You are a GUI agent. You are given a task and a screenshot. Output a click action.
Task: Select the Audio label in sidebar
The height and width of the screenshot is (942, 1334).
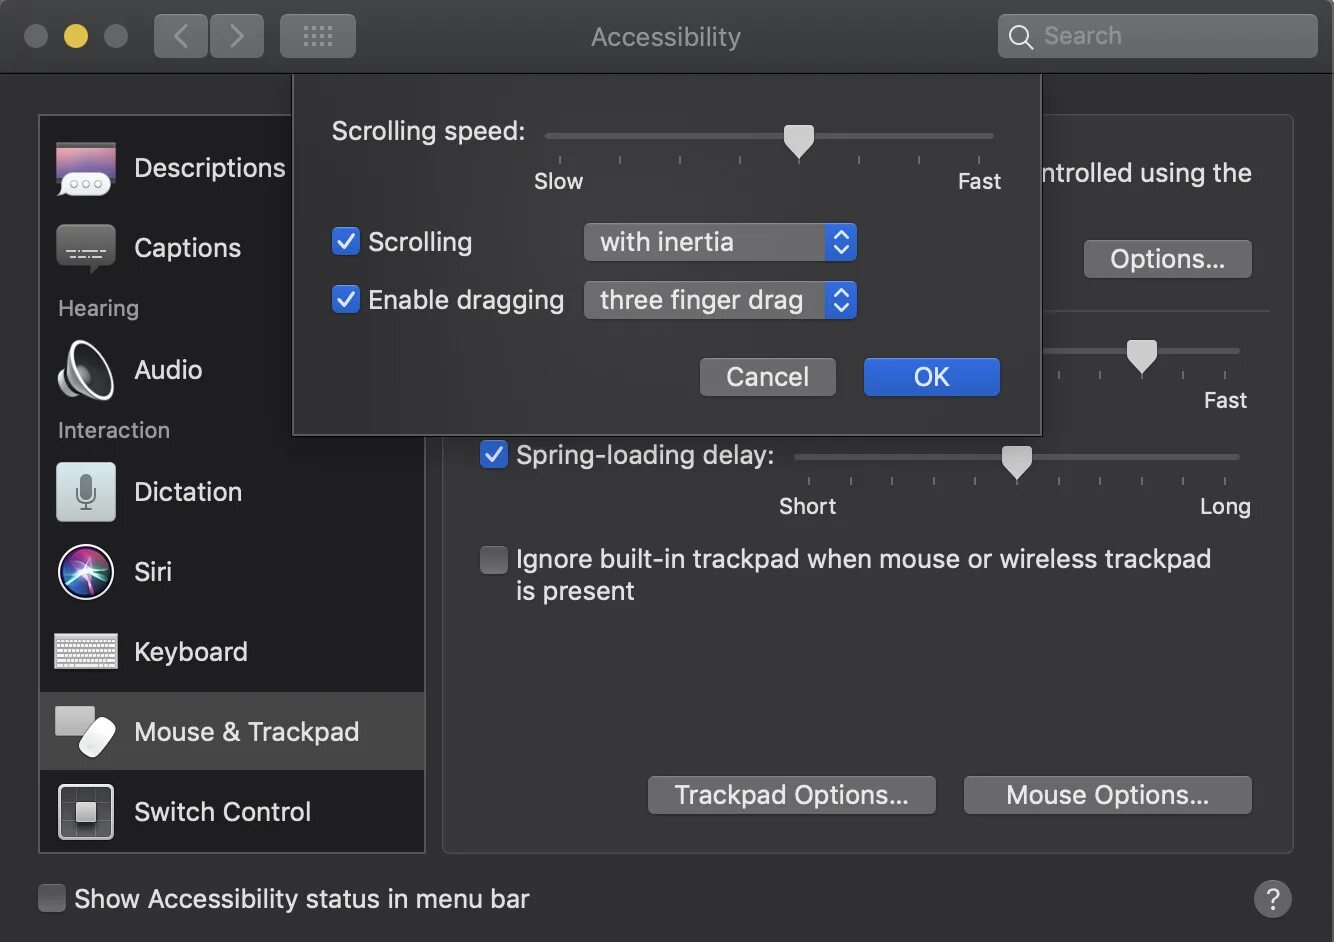pyautogui.click(x=168, y=370)
